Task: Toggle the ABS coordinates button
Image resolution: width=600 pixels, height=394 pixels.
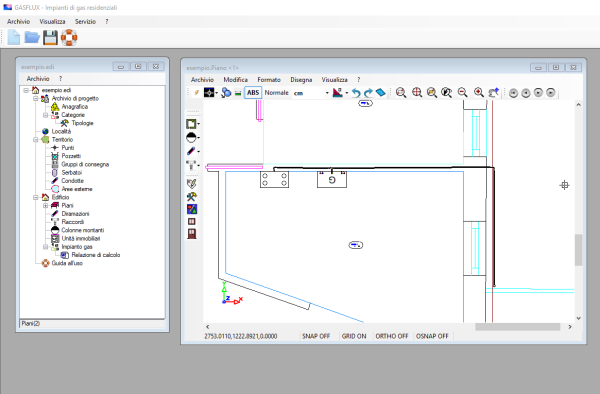Action: 253,93
